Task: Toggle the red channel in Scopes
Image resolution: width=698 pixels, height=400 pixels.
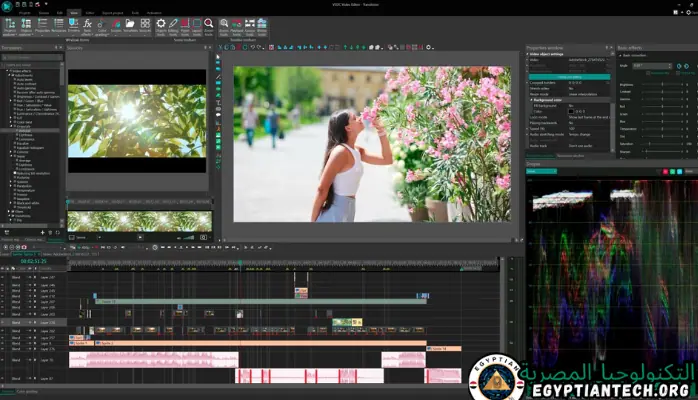Action: coord(666,171)
